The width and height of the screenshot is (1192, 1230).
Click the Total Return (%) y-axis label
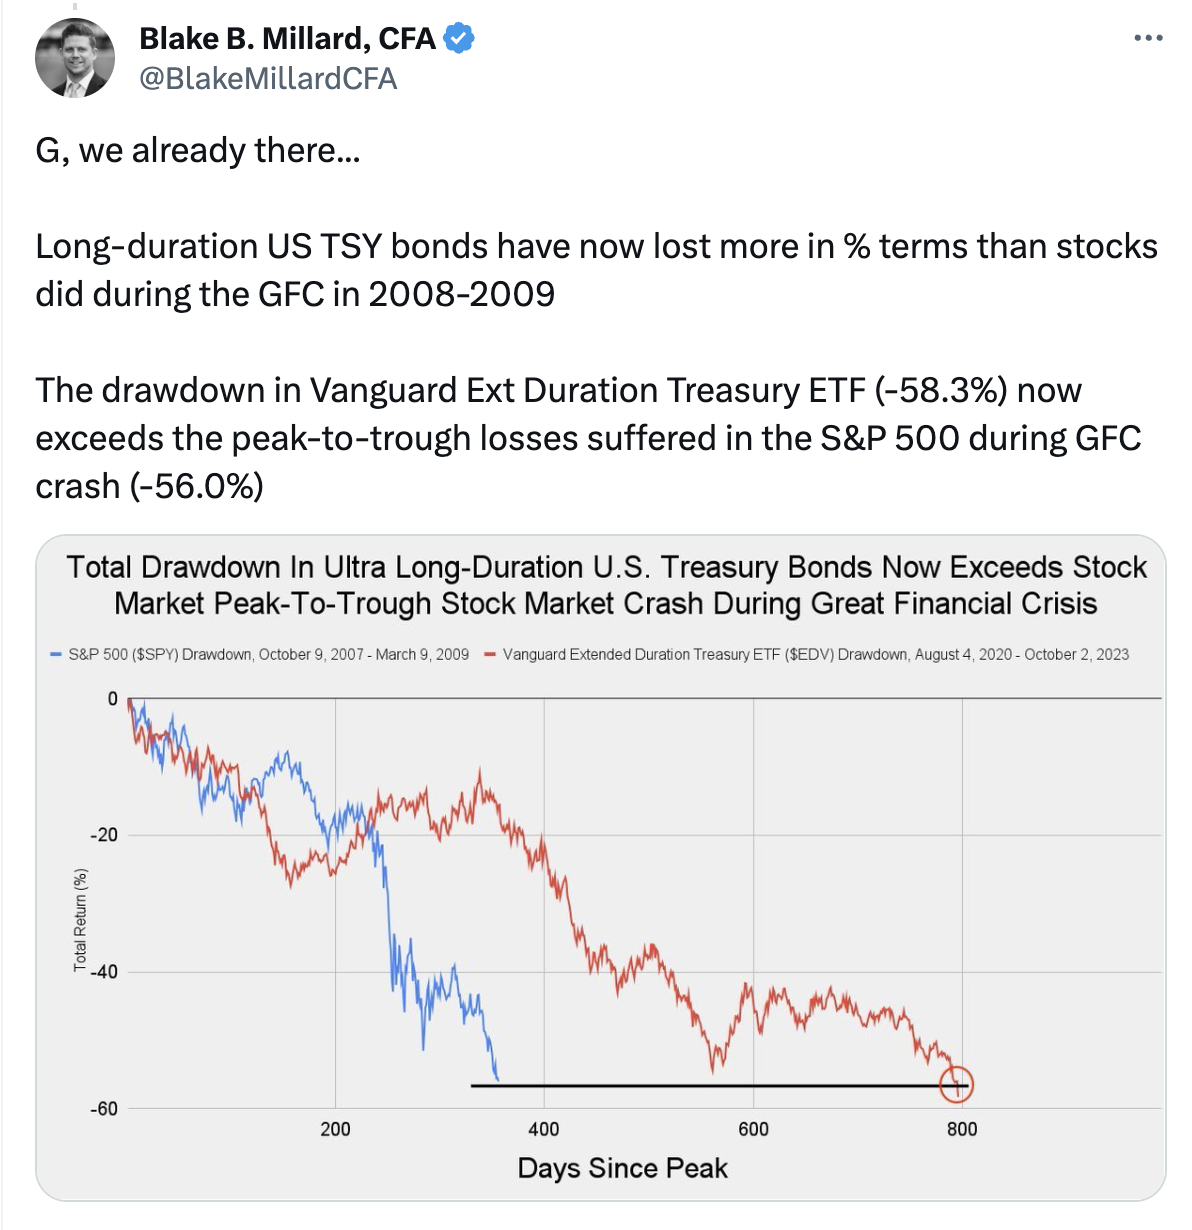[x=80, y=920]
